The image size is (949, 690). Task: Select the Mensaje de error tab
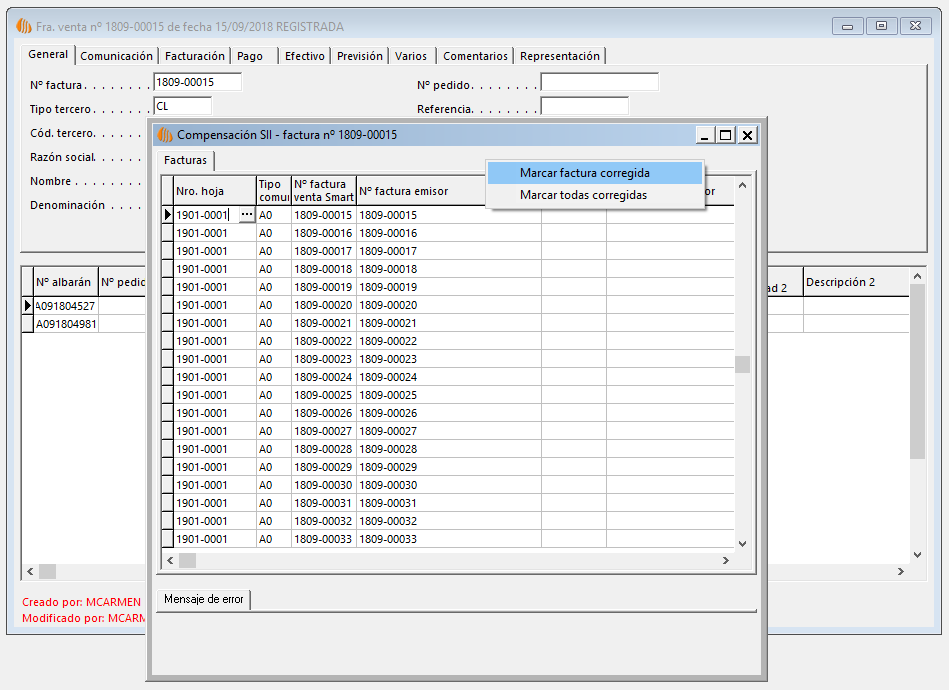coord(204,599)
